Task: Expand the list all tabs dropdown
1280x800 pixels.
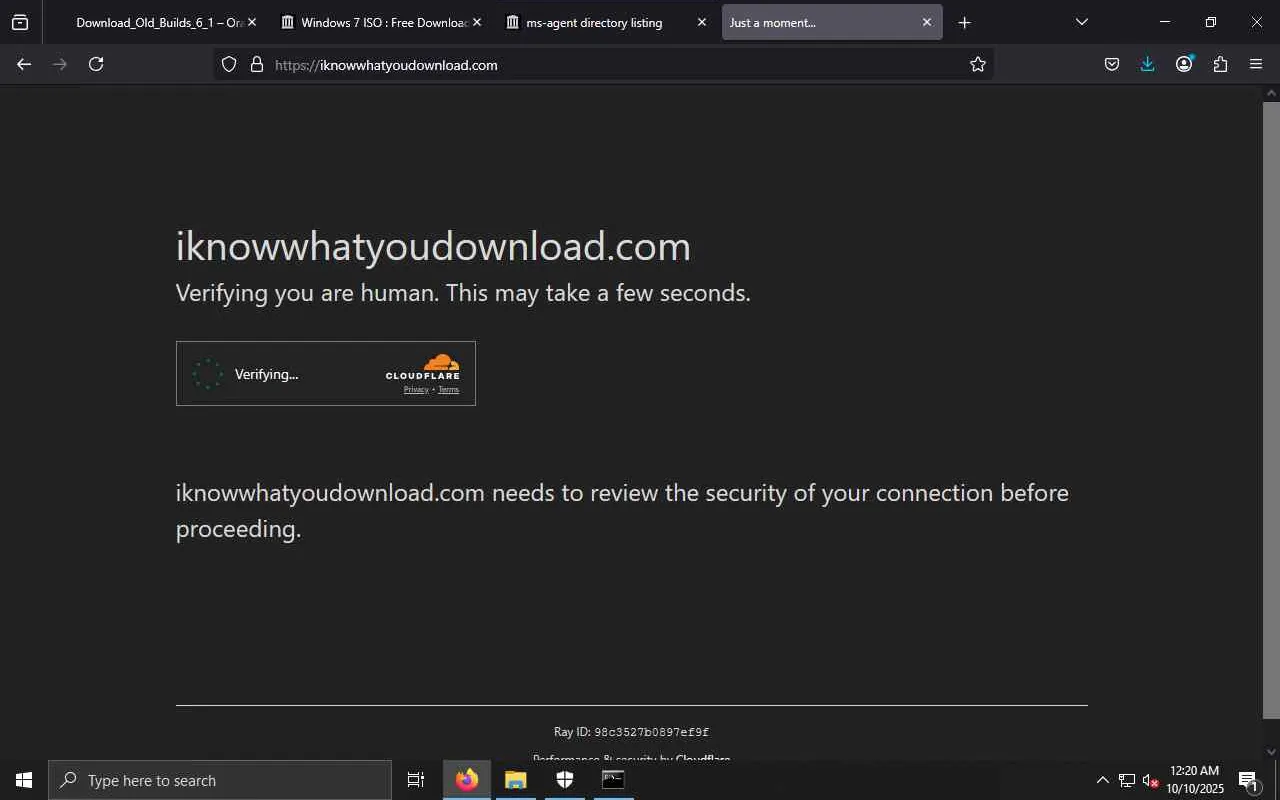Action: pos(1081,22)
